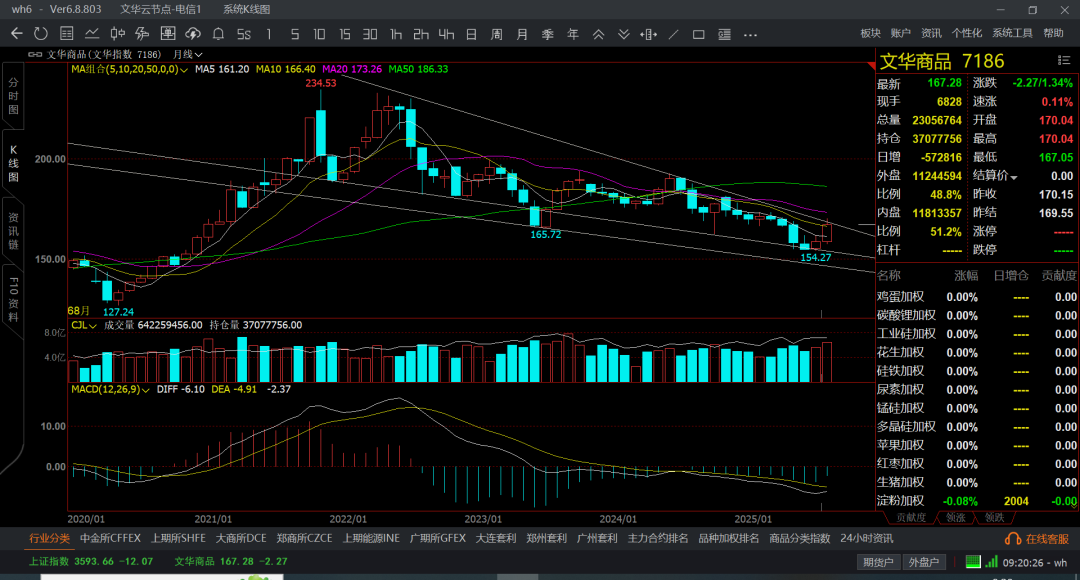Click the 淀粉加权 row

tap(977, 501)
